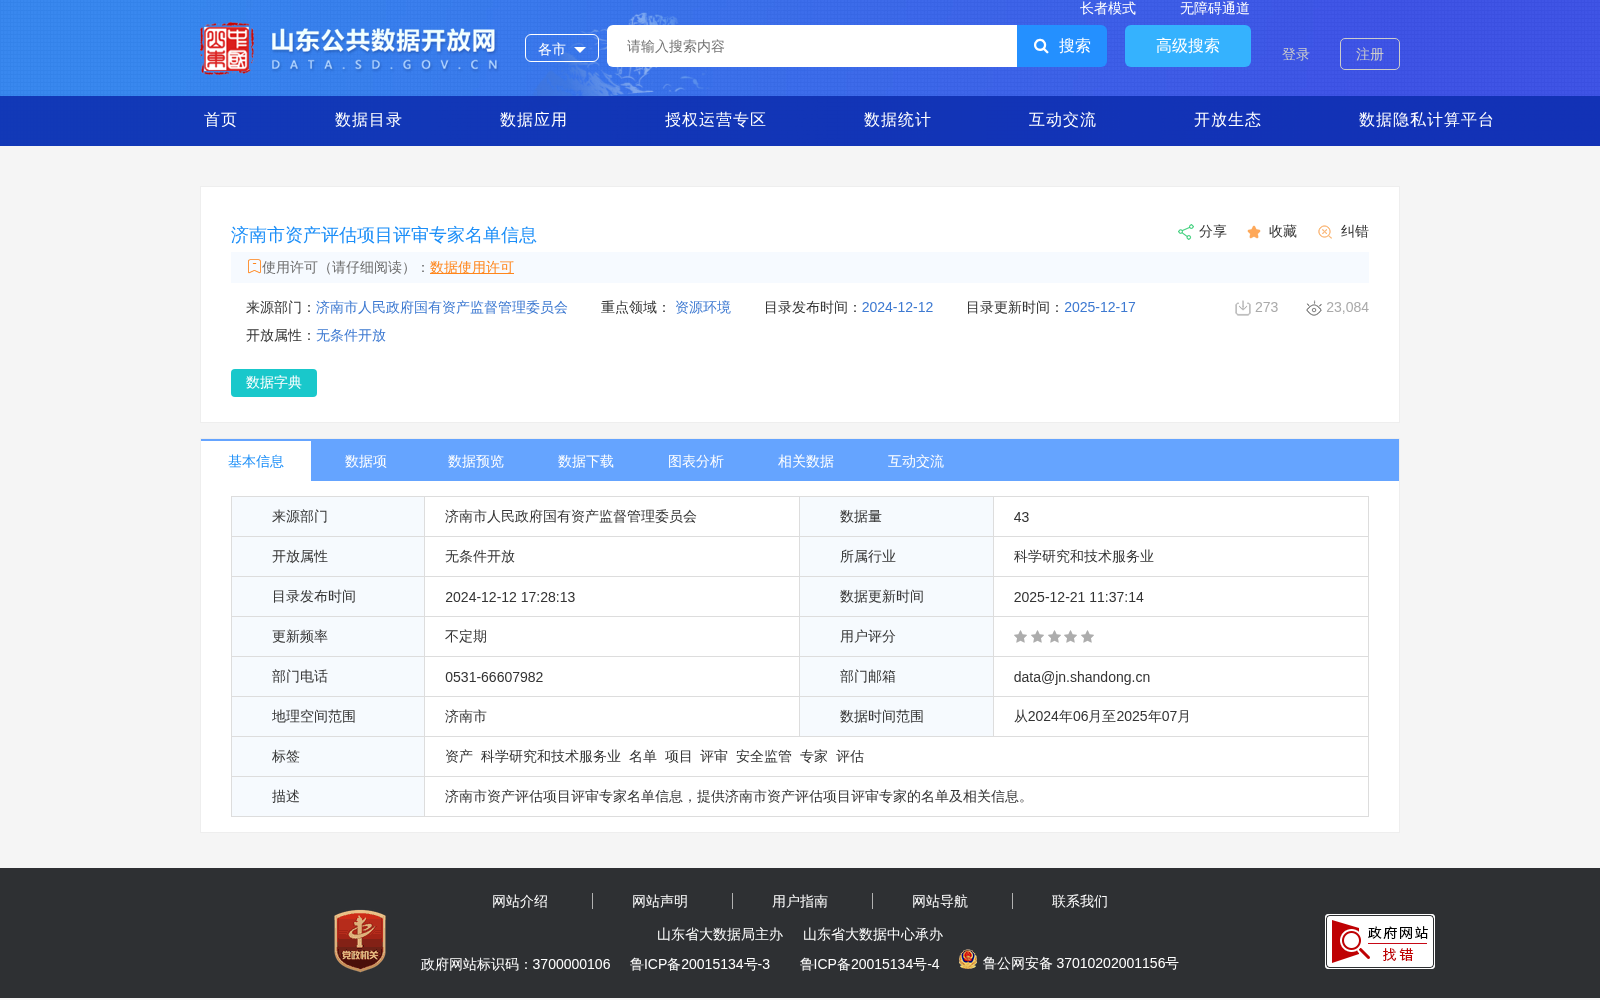This screenshot has height=1000, width=1600.
Task: Click the 安全监管 tag
Action: [x=764, y=757]
